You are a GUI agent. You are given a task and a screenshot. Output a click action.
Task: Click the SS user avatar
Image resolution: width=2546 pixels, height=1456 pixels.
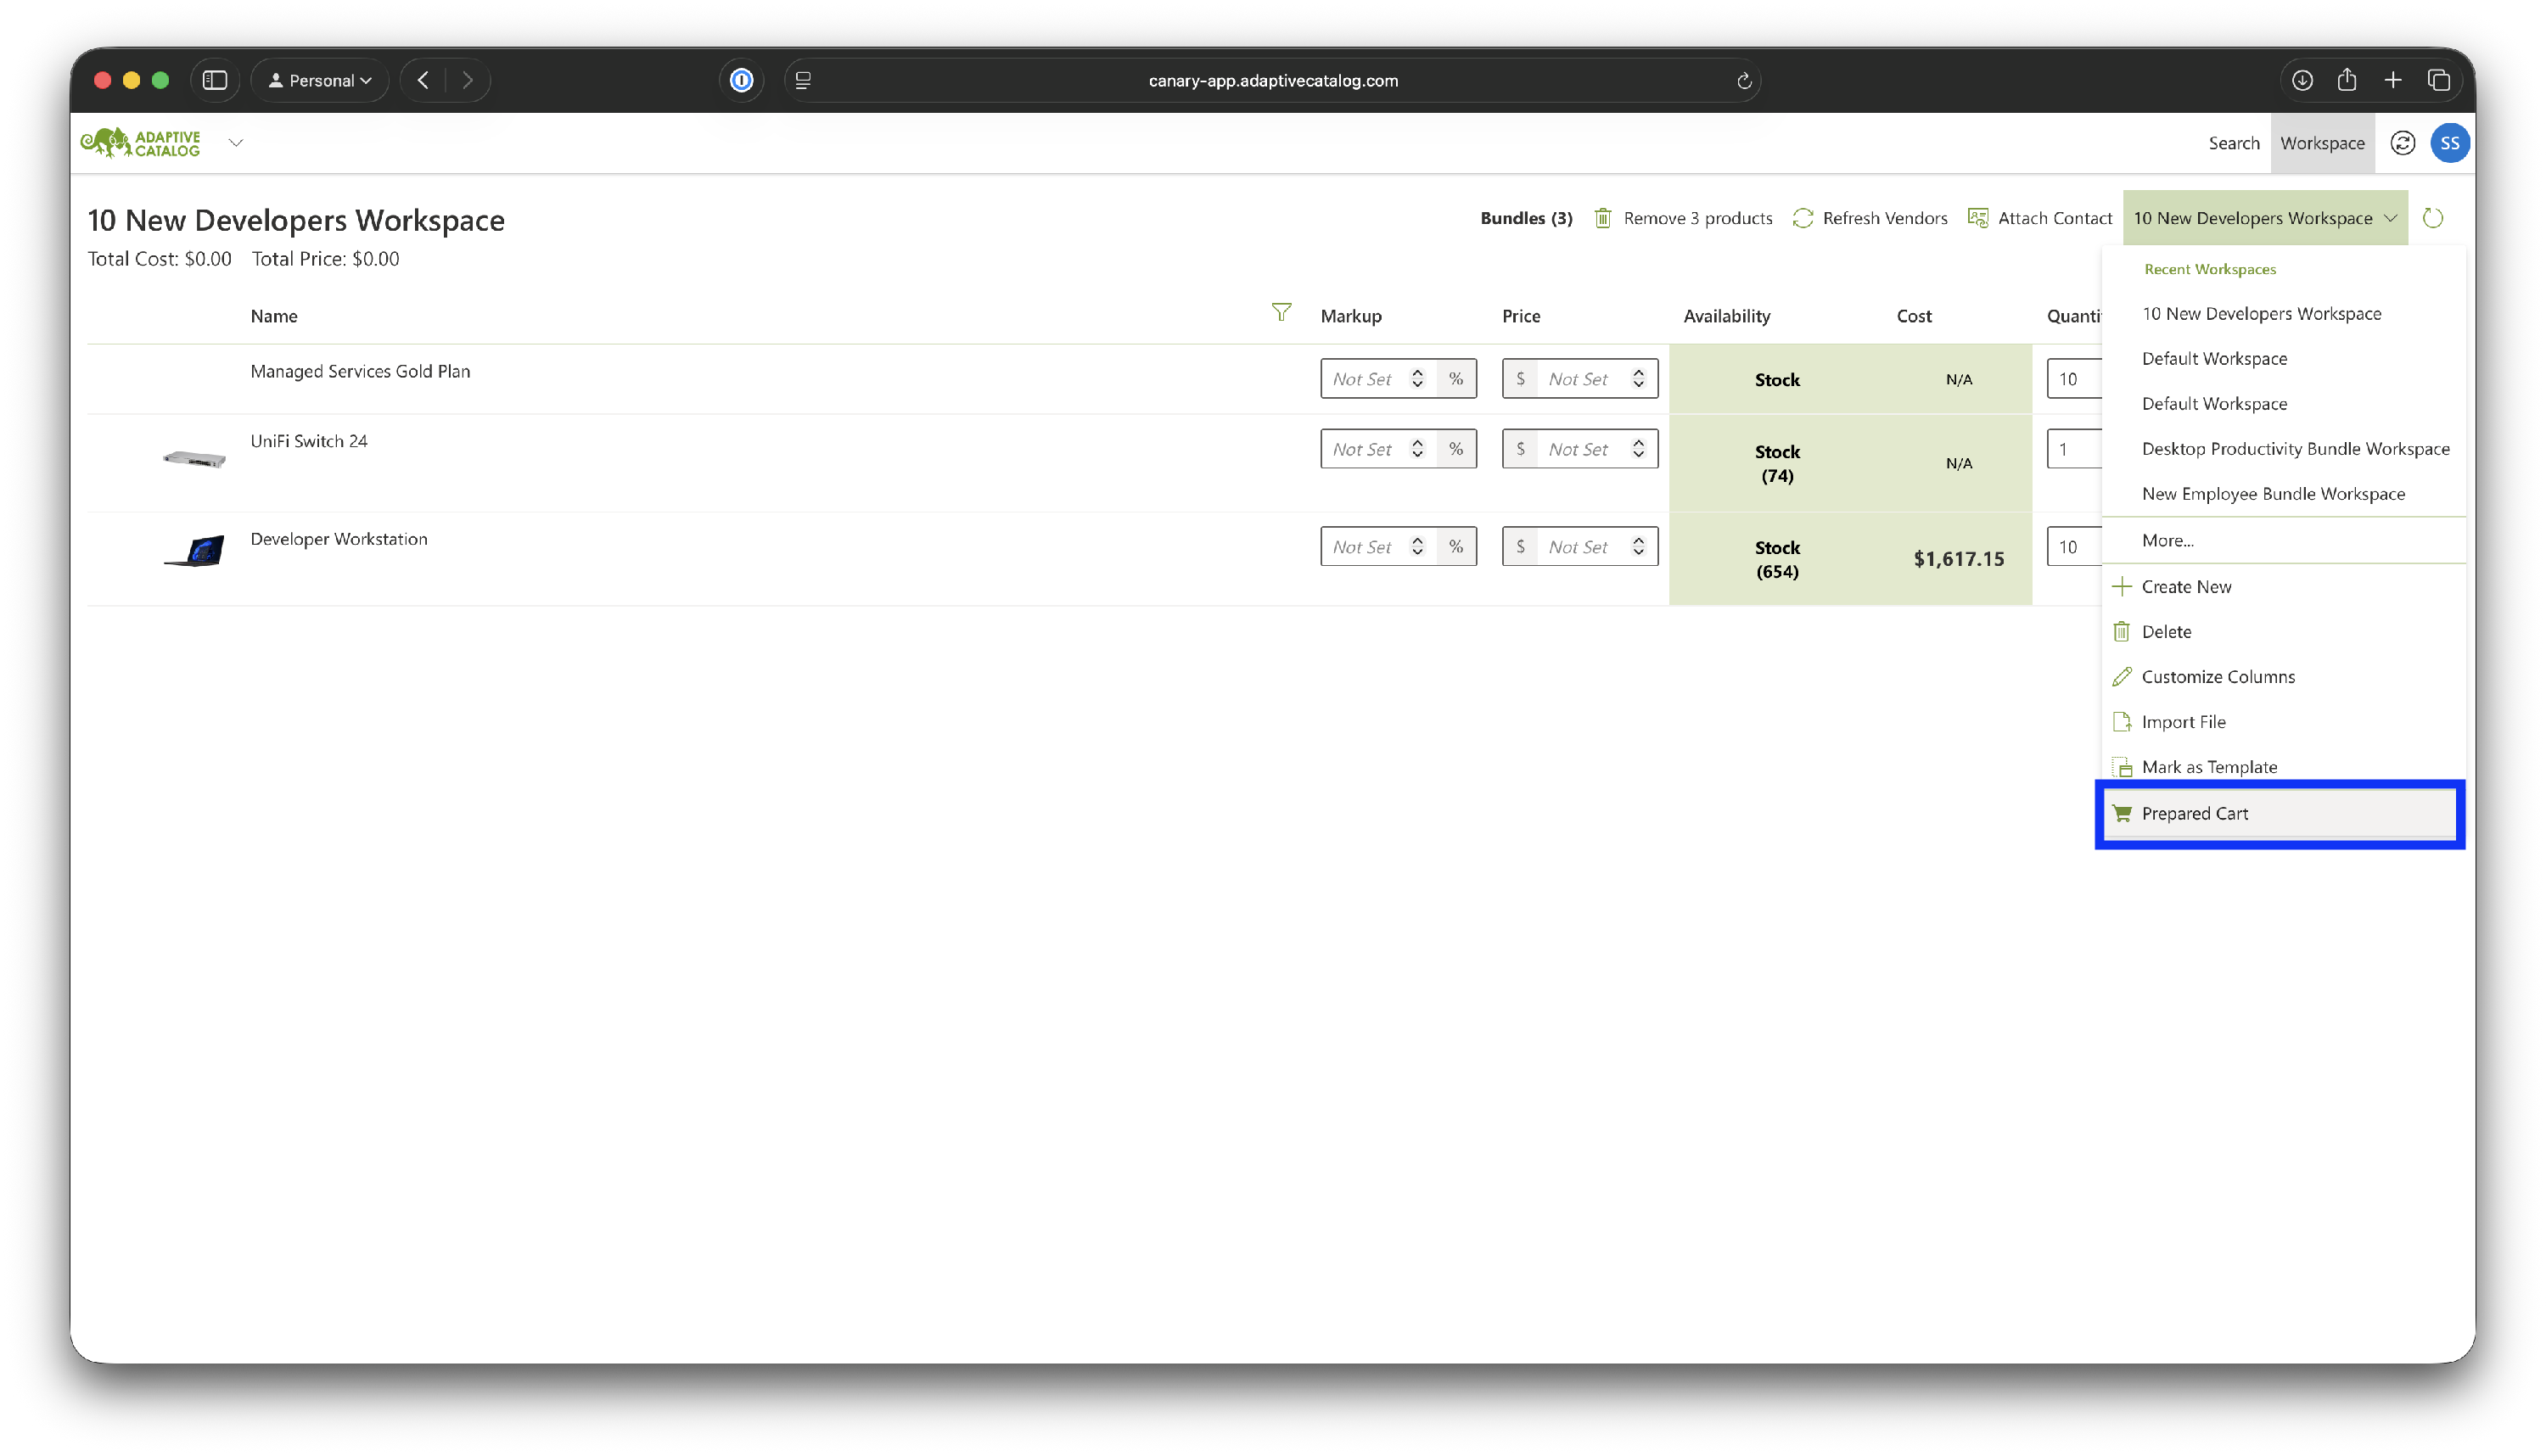coord(2449,143)
